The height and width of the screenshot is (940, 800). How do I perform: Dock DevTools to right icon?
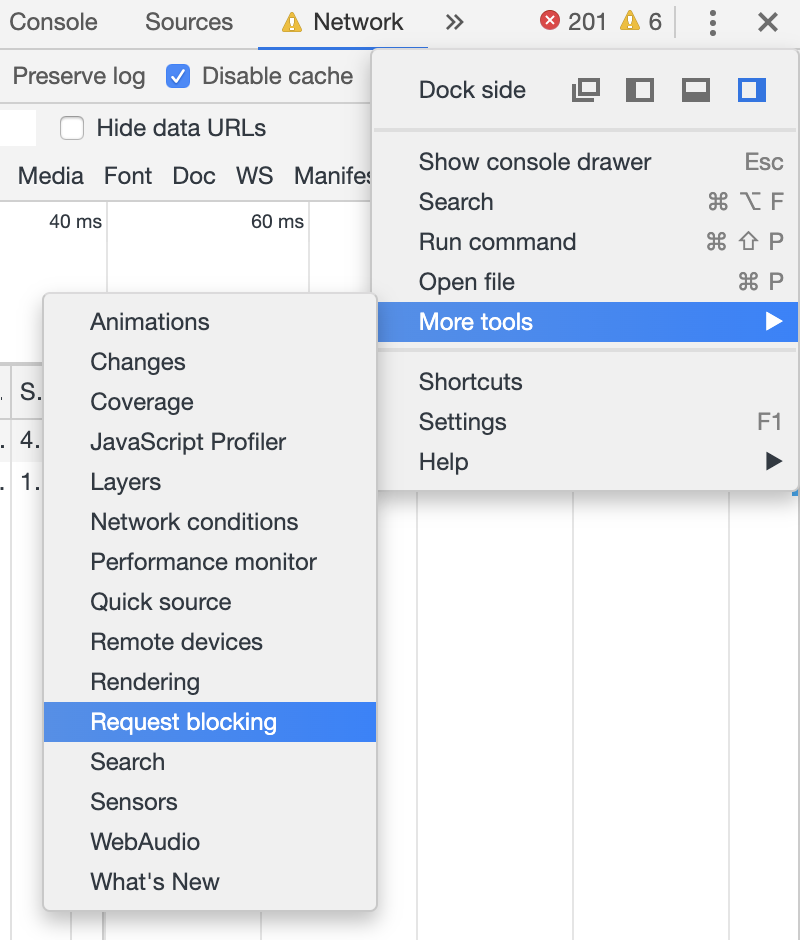(x=752, y=90)
